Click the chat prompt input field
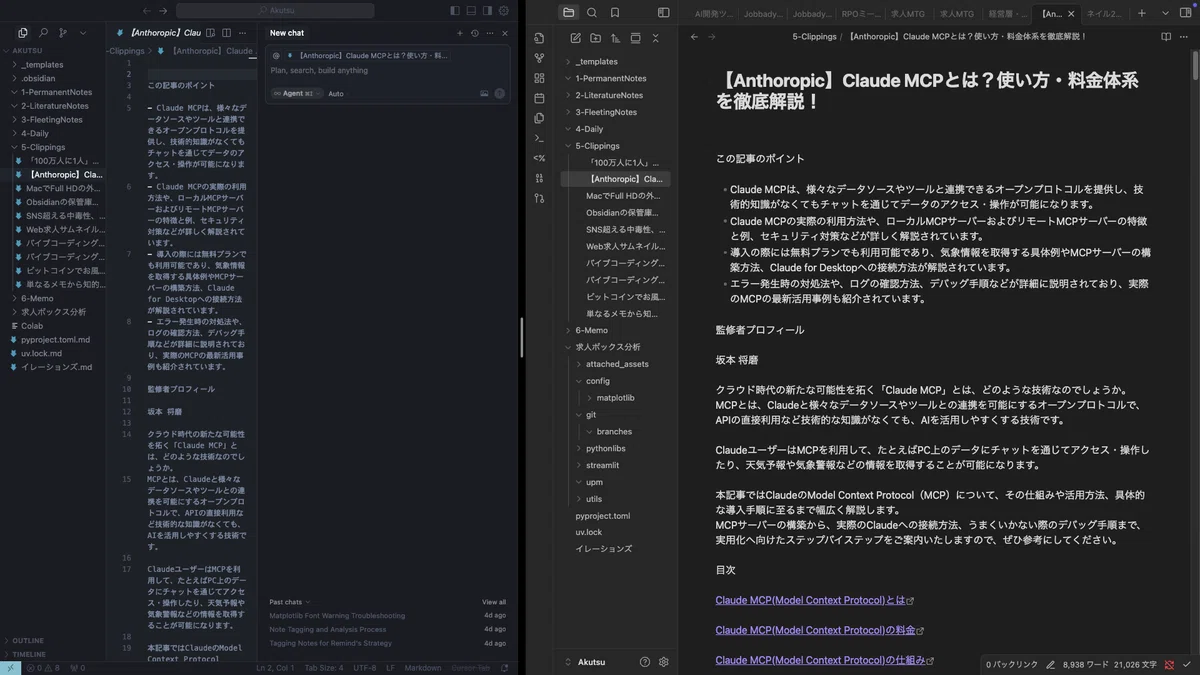Image resolution: width=1200 pixels, height=675 pixels. tap(388, 70)
